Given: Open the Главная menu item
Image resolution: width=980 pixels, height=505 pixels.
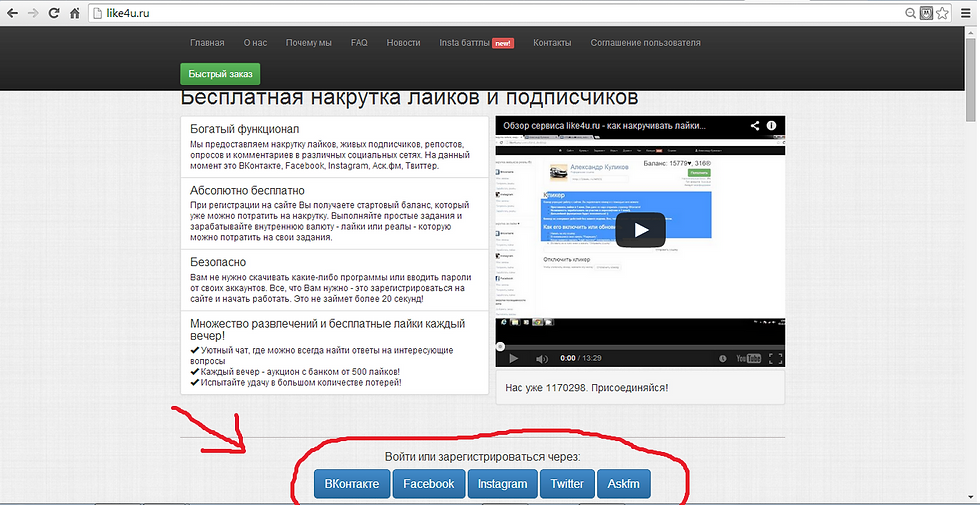Looking at the screenshot, I should click(207, 42).
